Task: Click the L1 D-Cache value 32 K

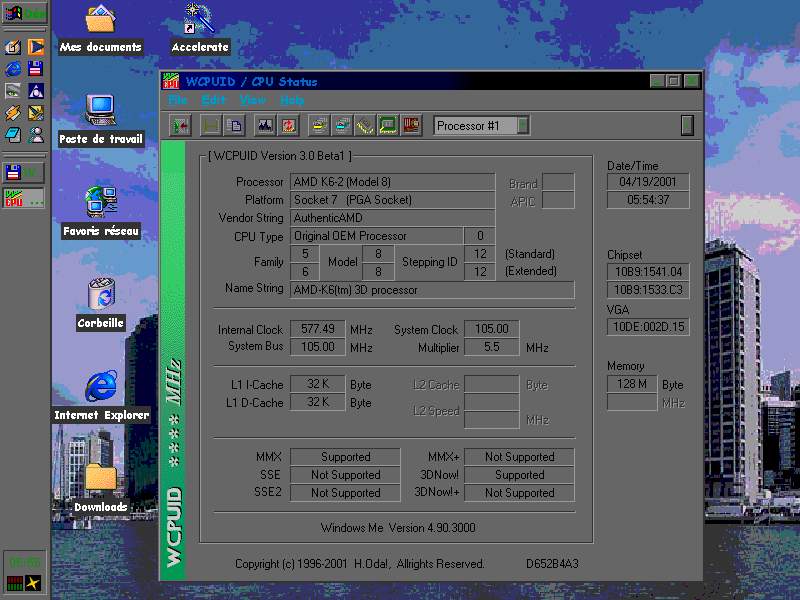Action: 317,402
